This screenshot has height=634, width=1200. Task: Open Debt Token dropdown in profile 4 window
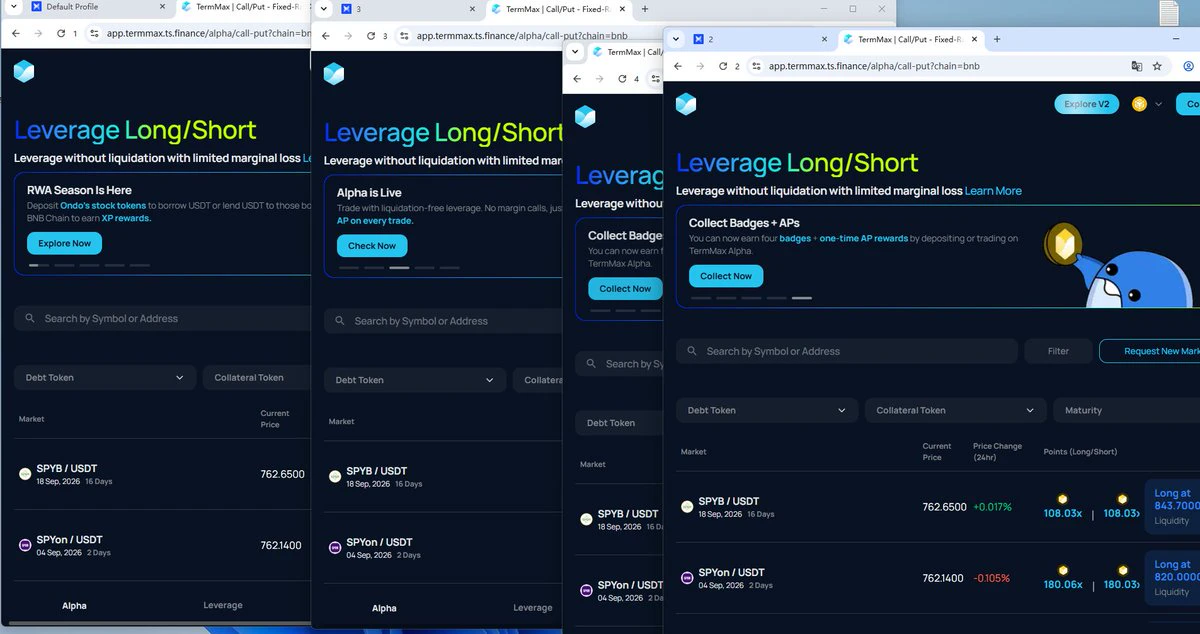click(x=618, y=422)
